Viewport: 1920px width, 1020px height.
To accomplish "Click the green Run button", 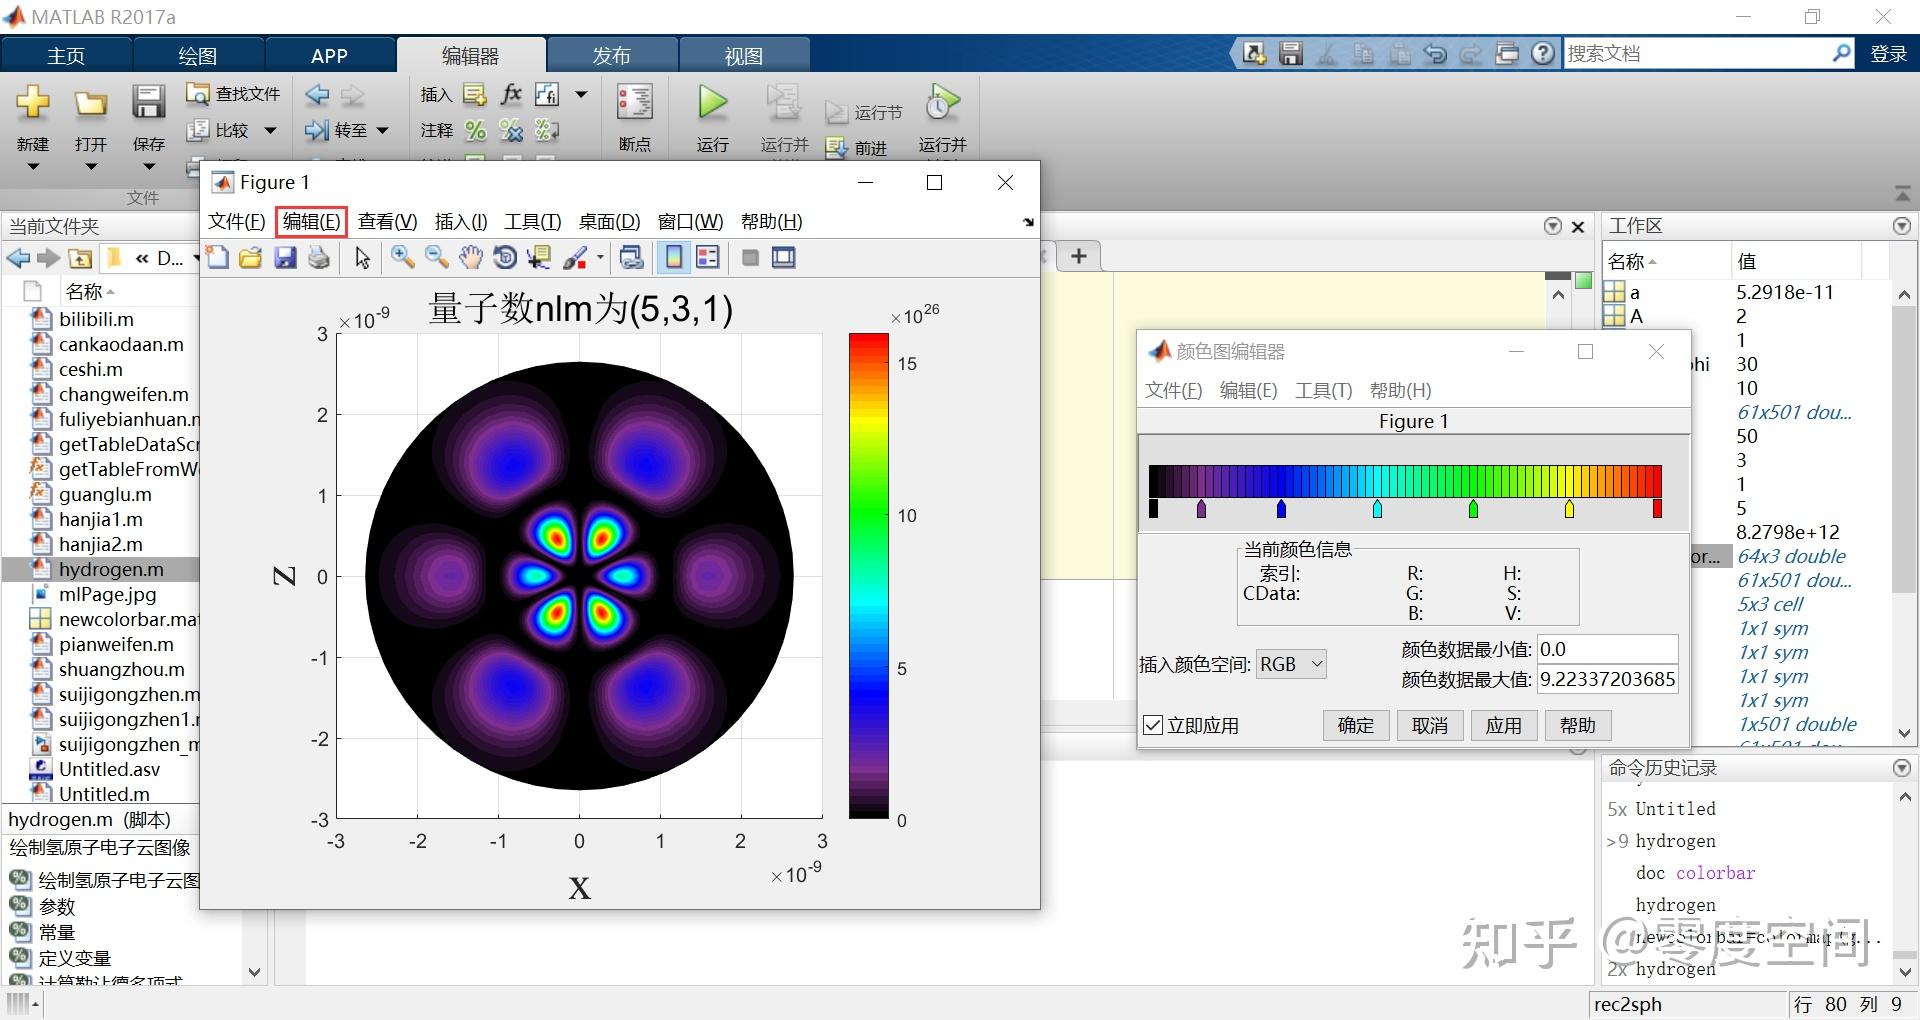I will pyautogui.click(x=712, y=103).
